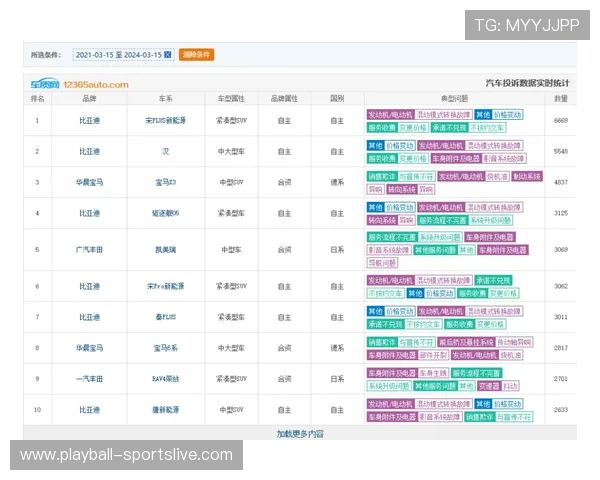This screenshot has height=480, width=600.
Task: Open the 宋Pro新能源 series link
Action: pyautogui.click(x=166, y=286)
